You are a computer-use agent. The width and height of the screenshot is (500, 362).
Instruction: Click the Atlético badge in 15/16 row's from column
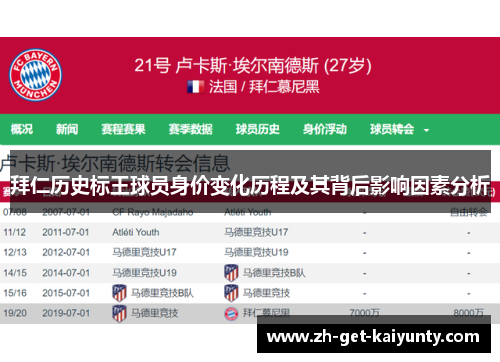119,293
